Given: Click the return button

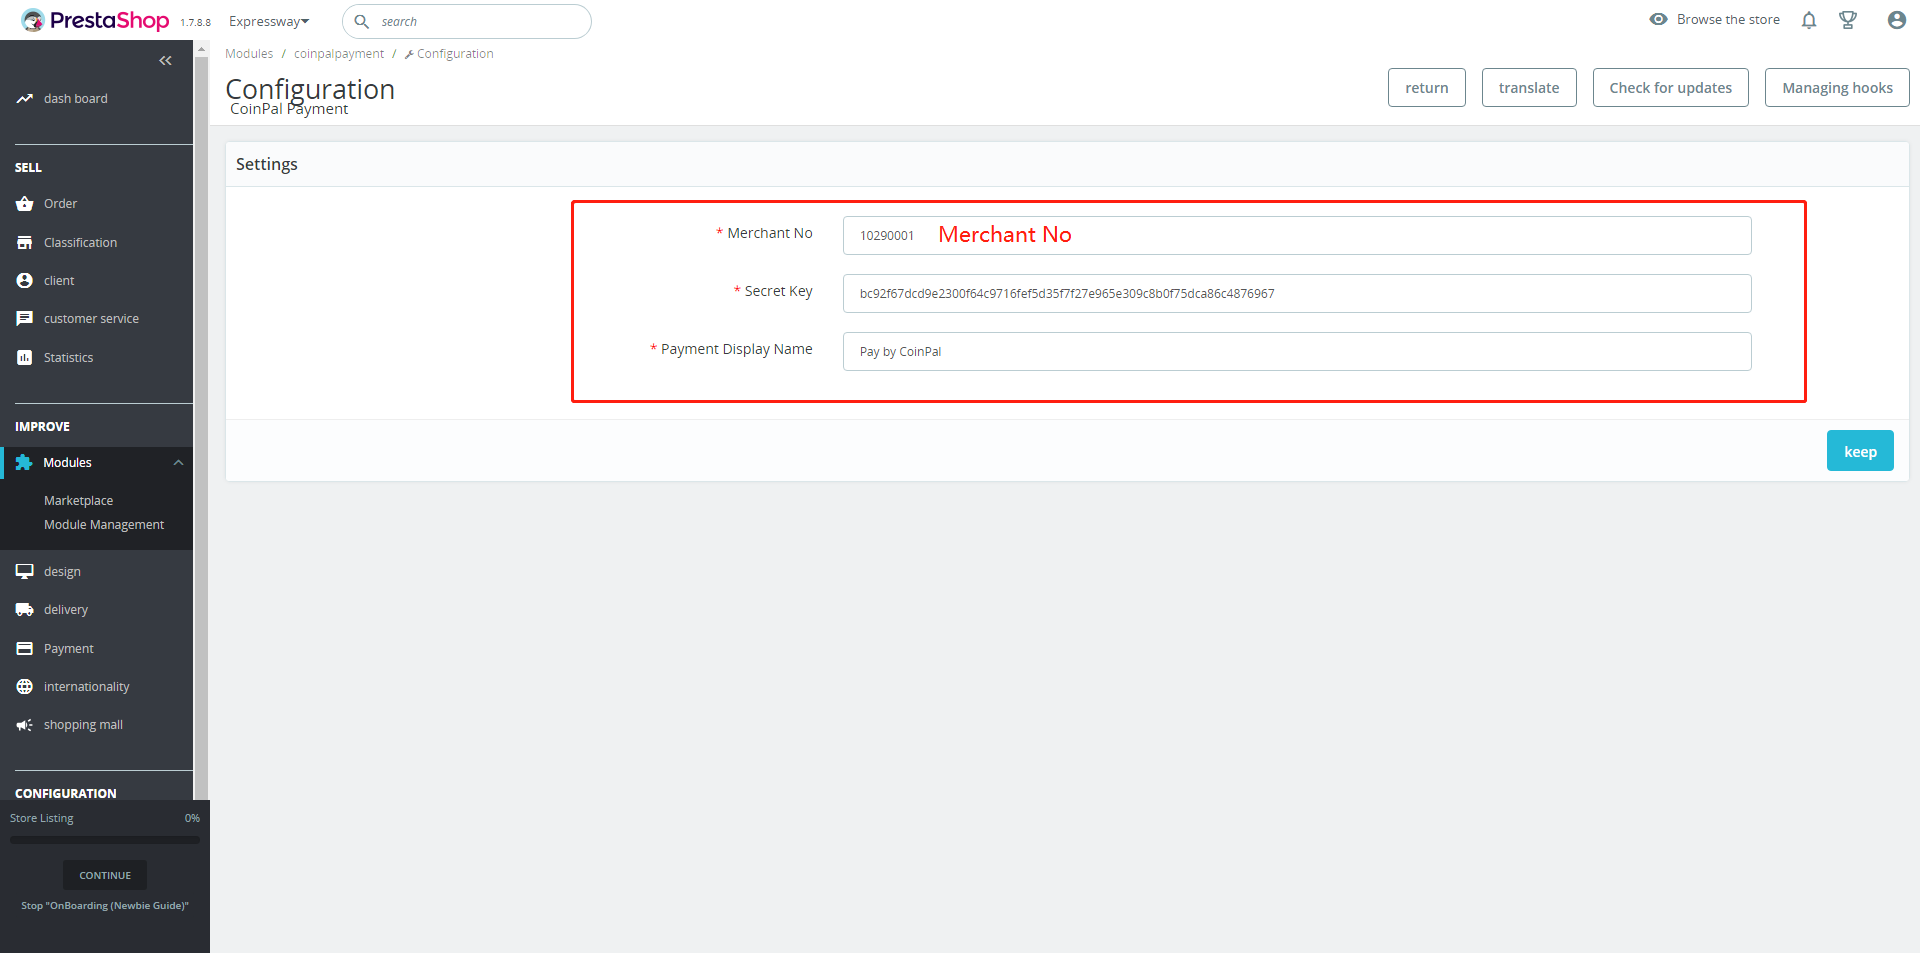Looking at the screenshot, I should tap(1427, 88).
